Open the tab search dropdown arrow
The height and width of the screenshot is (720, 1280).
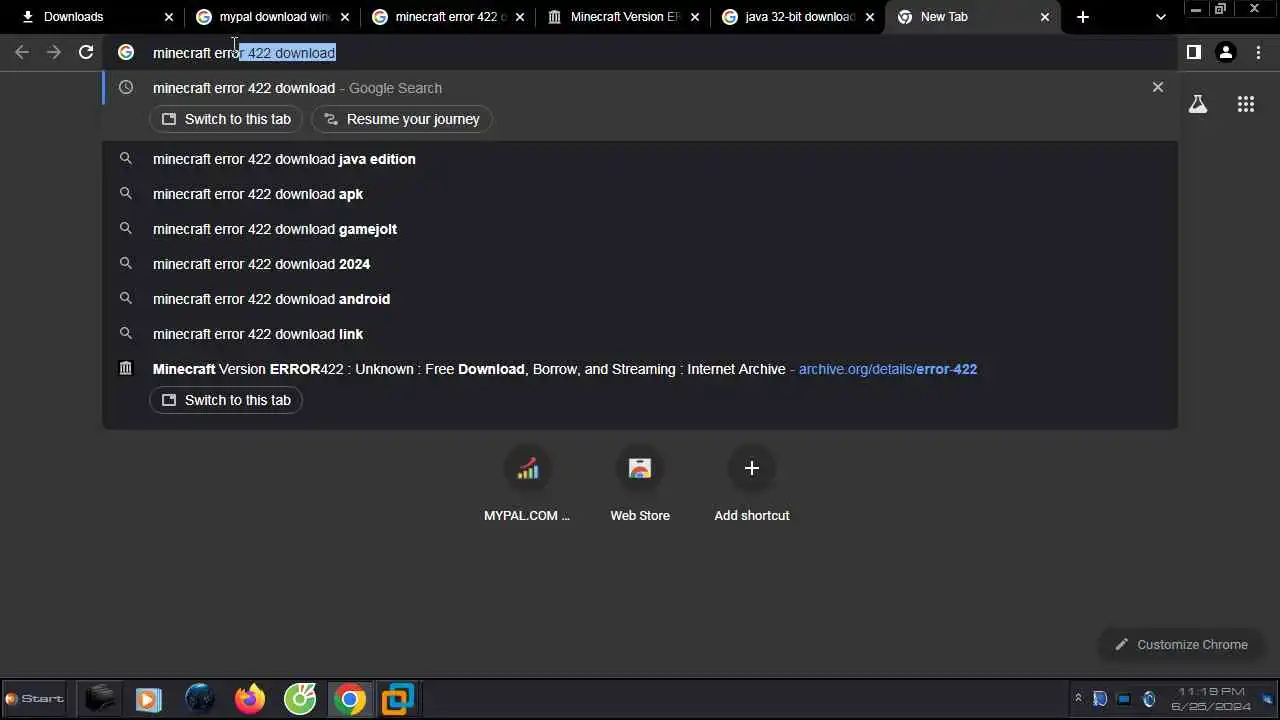coord(1160,17)
